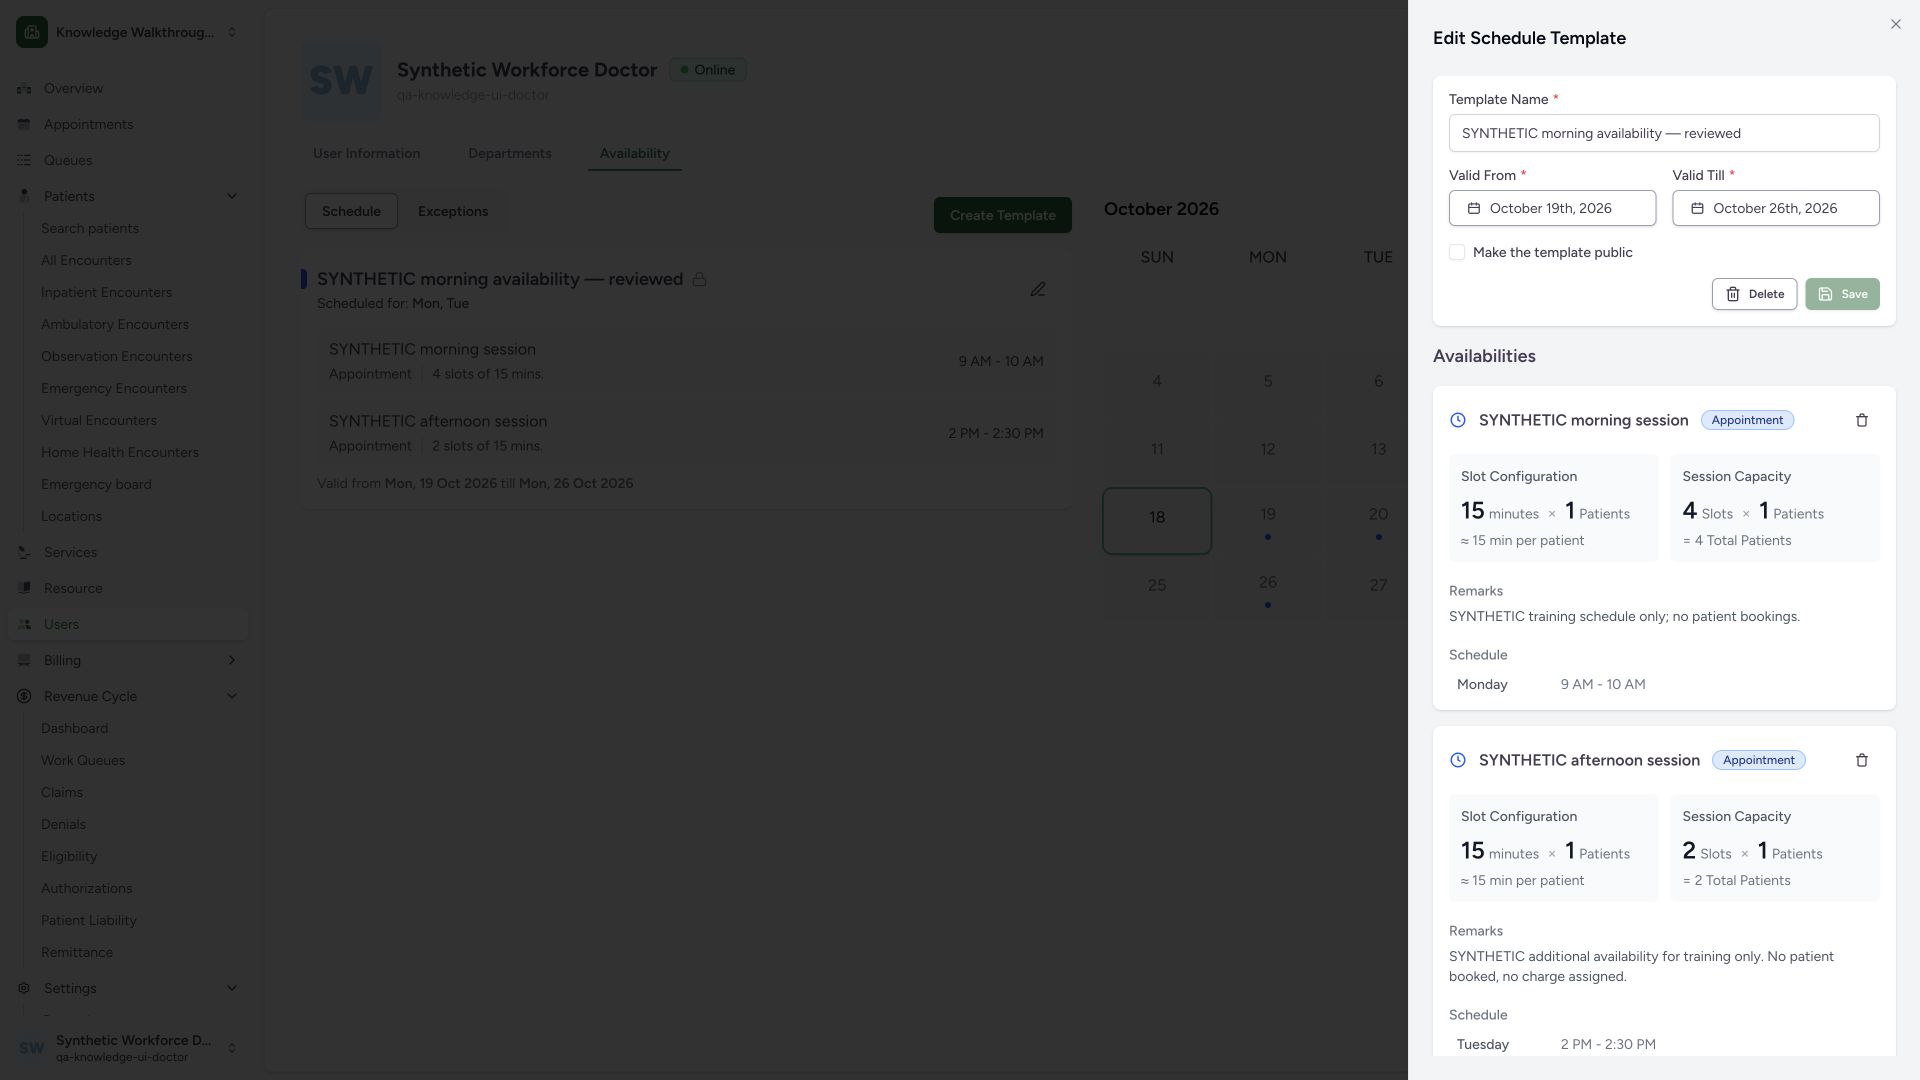Image resolution: width=1920 pixels, height=1080 pixels.
Task: Click the Delete template button
Action: (1754, 294)
